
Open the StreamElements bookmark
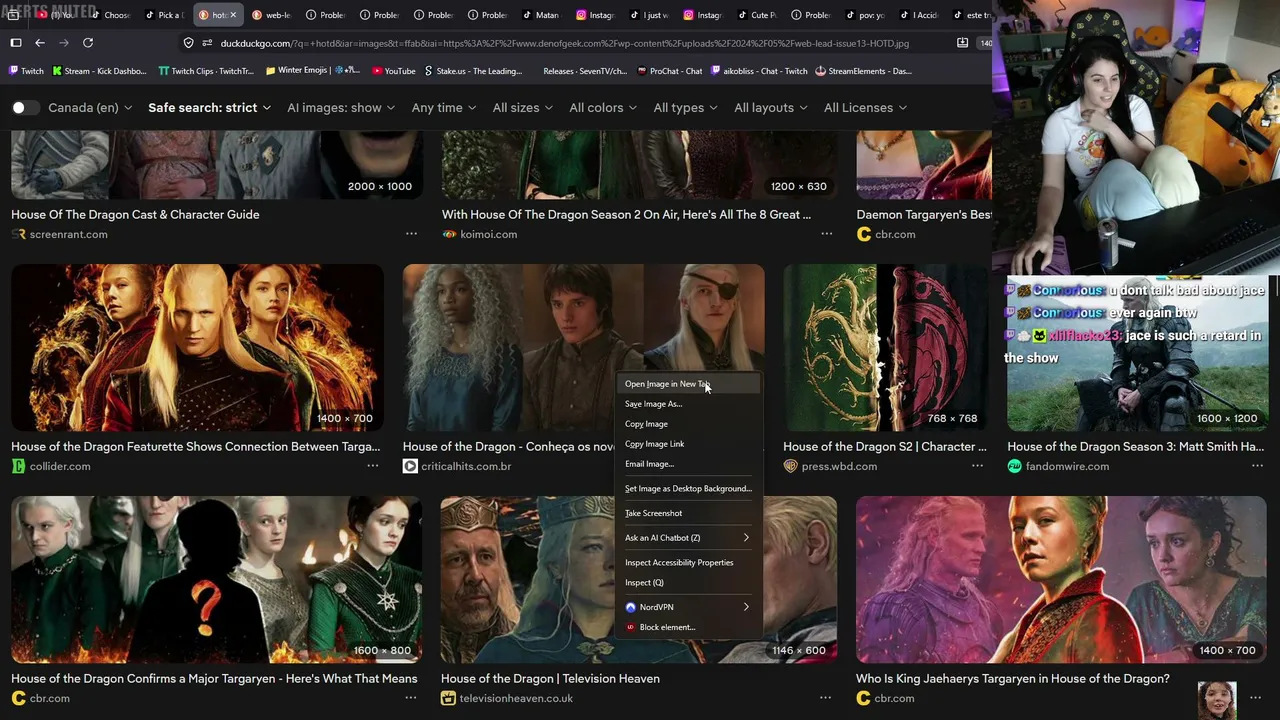point(864,71)
